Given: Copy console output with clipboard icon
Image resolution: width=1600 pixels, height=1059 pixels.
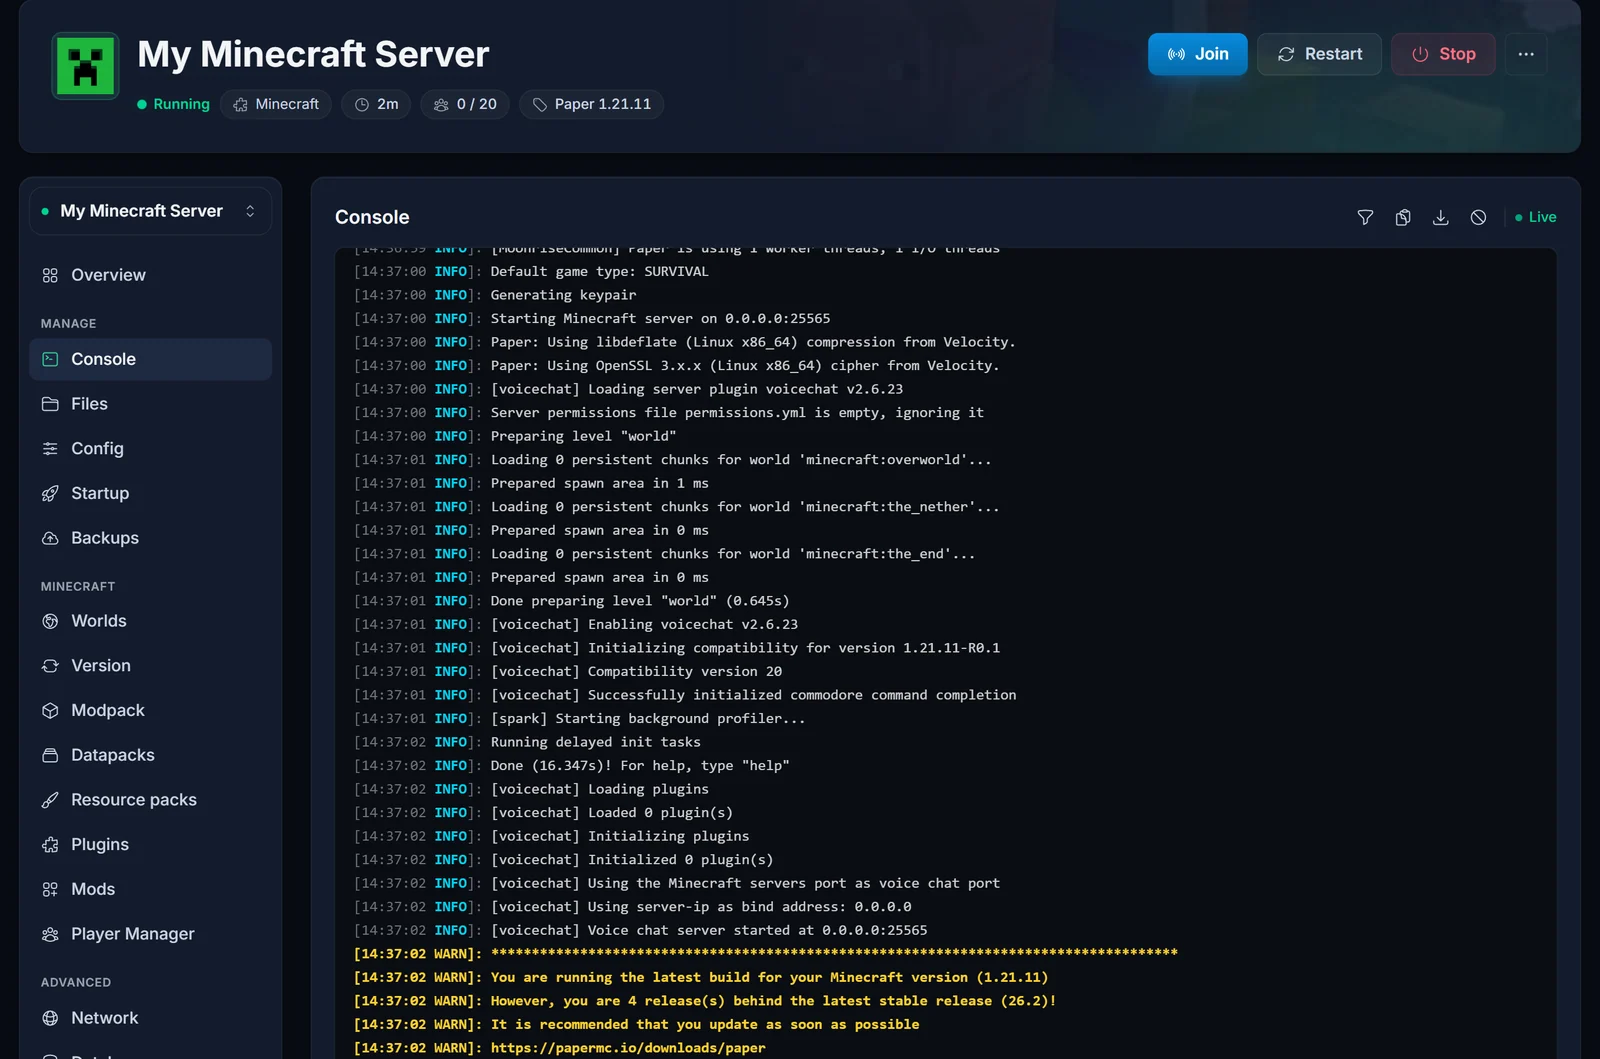Looking at the screenshot, I should [x=1403, y=217].
